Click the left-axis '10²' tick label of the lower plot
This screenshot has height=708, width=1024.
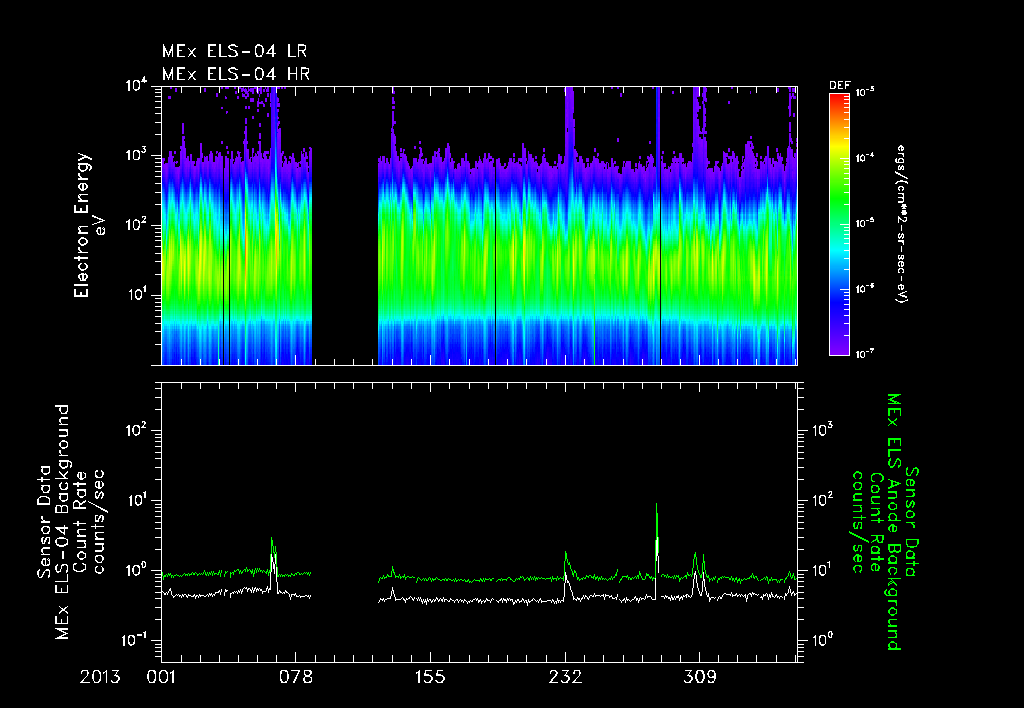point(138,431)
